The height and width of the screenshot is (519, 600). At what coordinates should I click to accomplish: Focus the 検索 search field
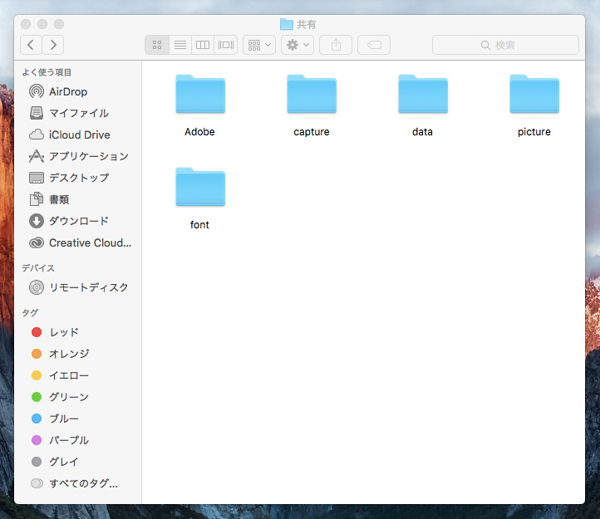(505, 45)
